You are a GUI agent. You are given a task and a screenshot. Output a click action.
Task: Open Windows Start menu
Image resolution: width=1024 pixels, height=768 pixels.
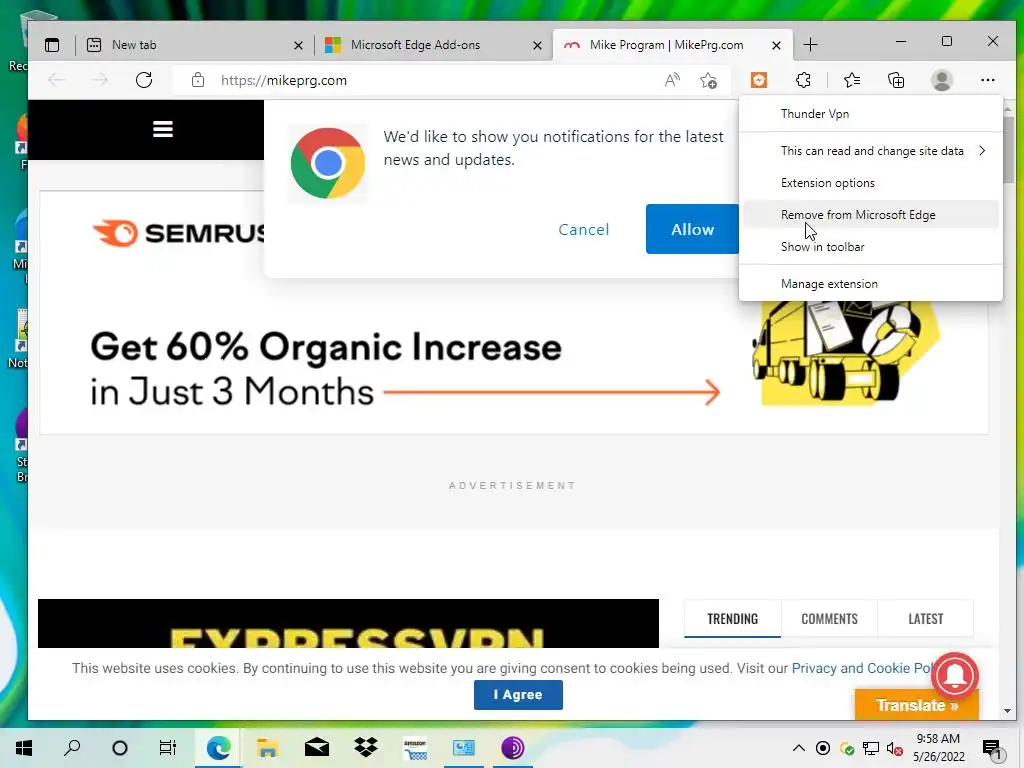pyautogui.click(x=24, y=748)
